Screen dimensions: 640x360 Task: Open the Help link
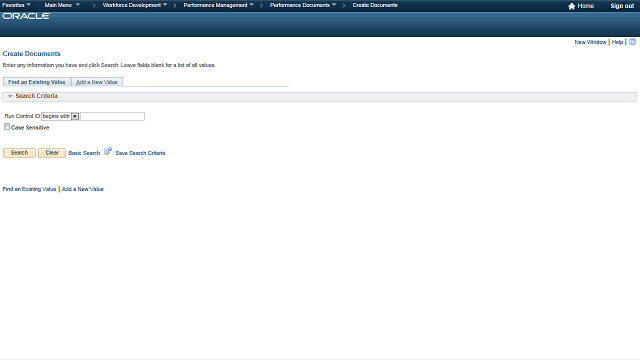pyautogui.click(x=617, y=42)
